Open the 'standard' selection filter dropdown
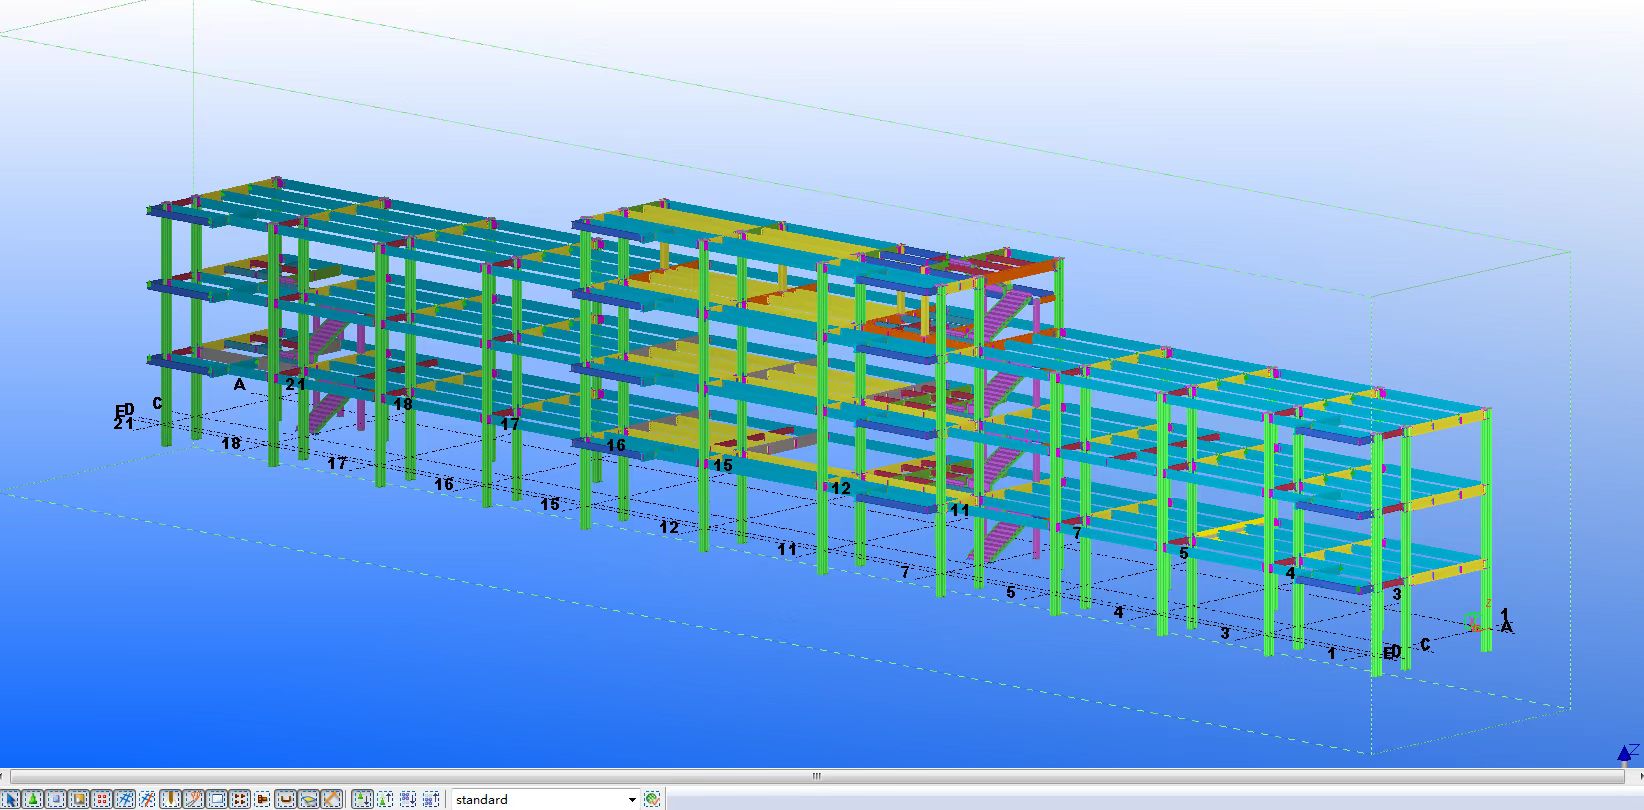 538,799
